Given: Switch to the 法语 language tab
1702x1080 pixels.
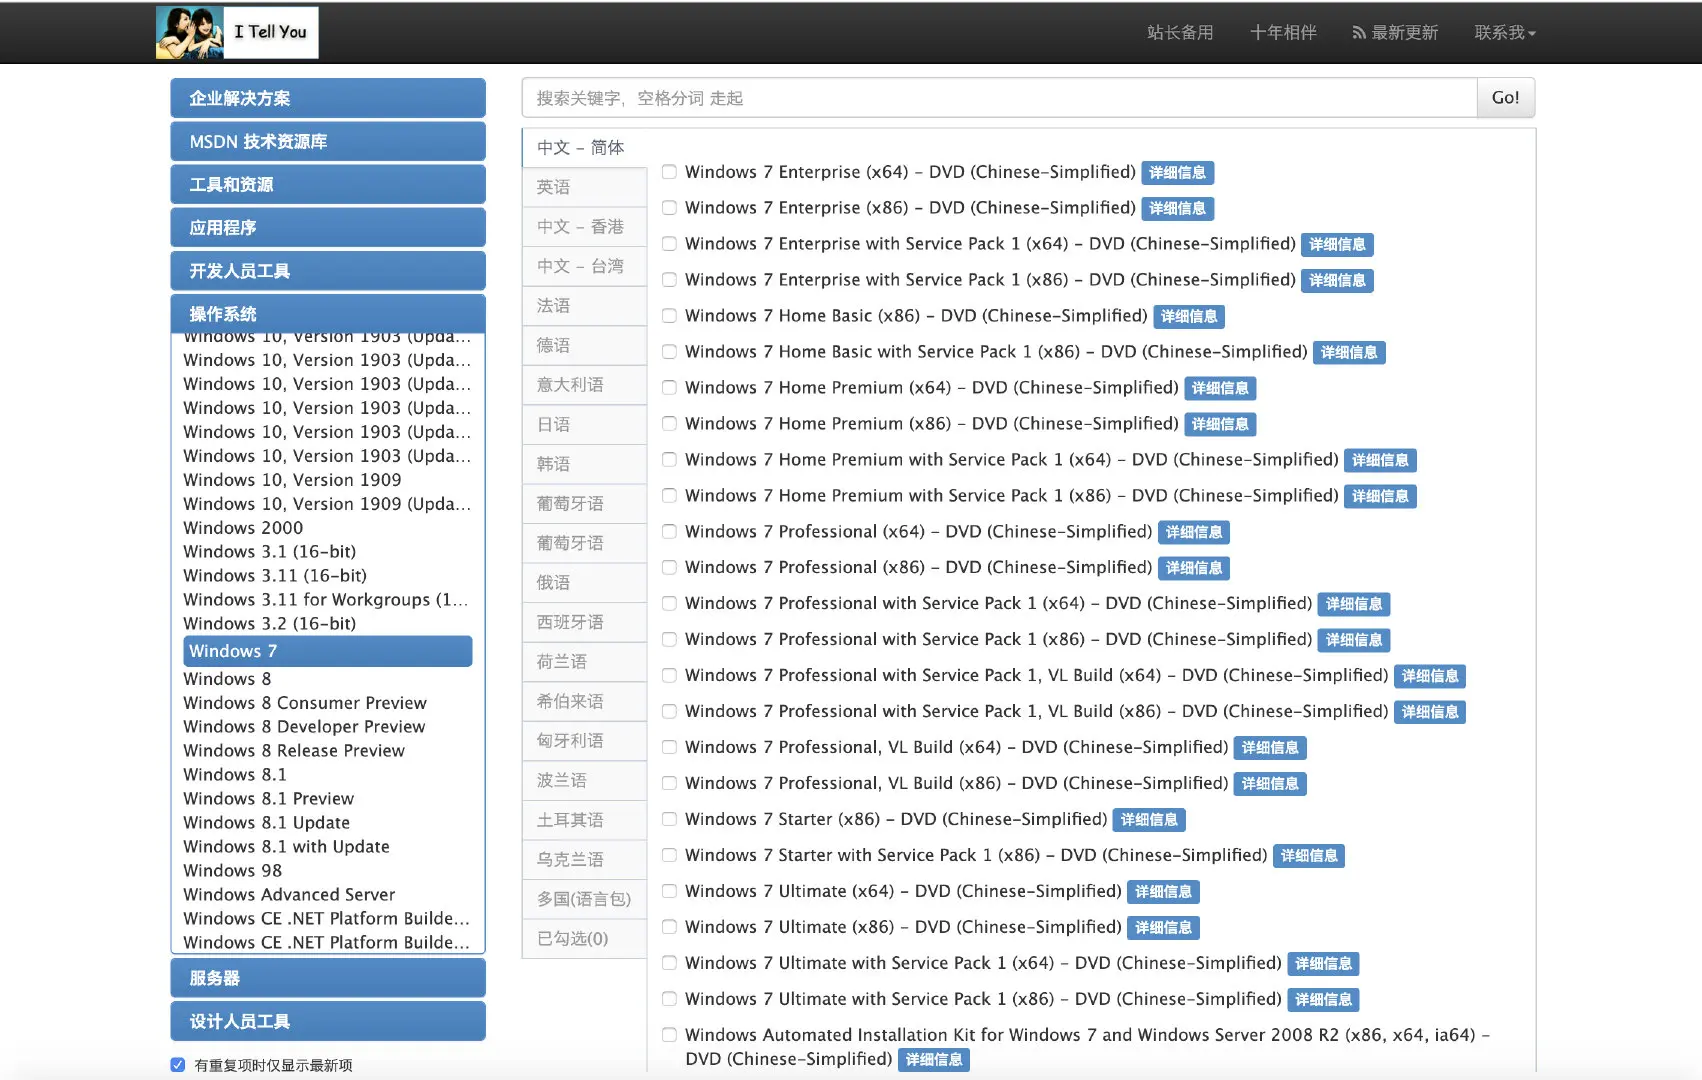Looking at the screenshot, I should [584, 306].
